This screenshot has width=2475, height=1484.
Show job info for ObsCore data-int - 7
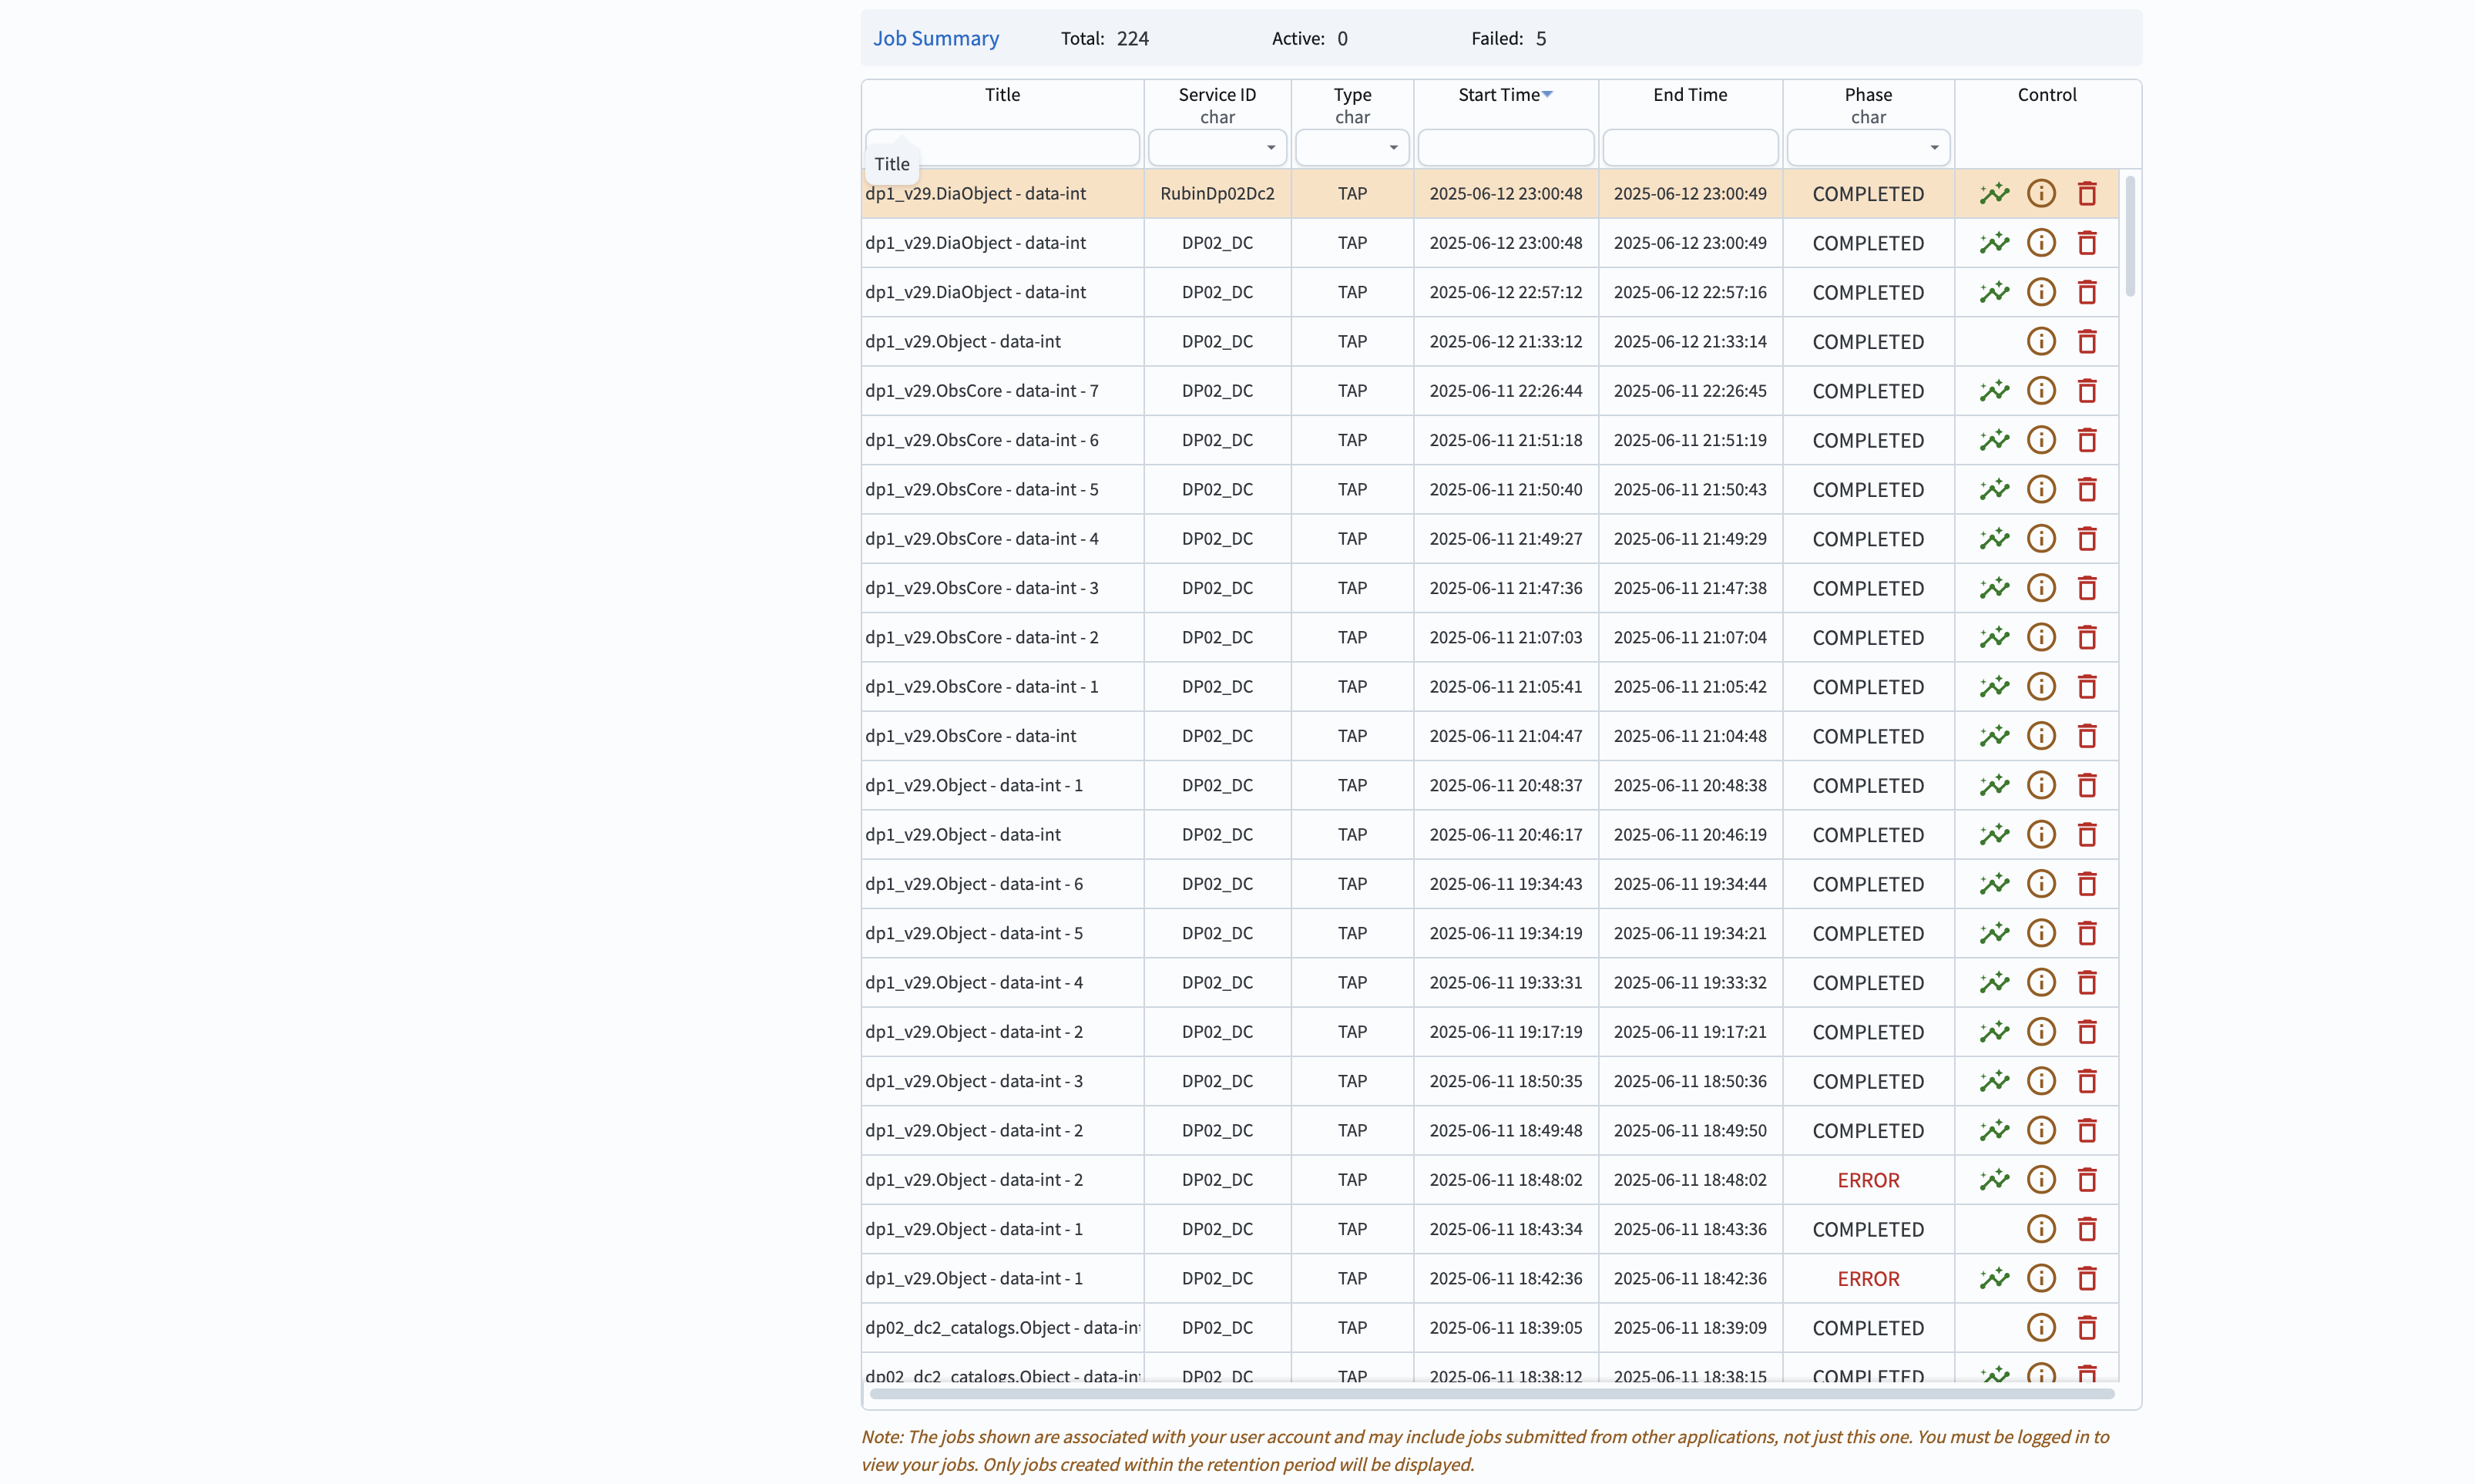click(x=2041, y=390)
